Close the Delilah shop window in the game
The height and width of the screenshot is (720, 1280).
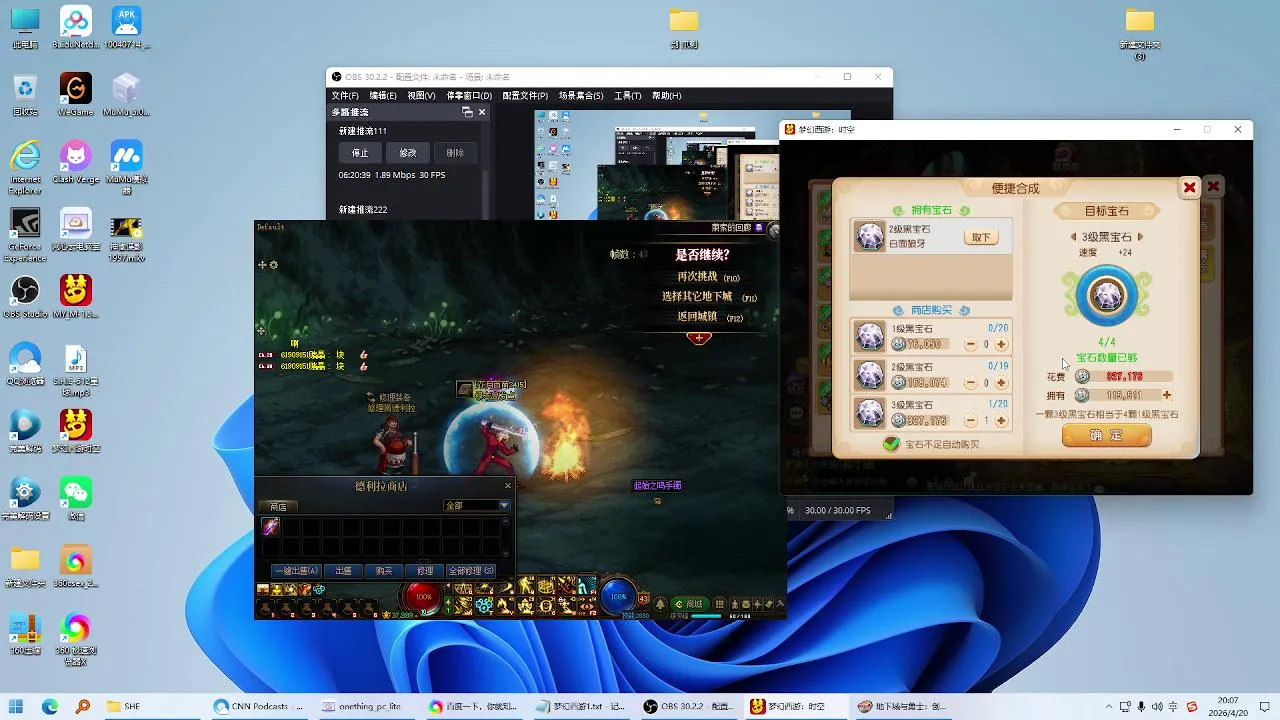tap(508, 486)
